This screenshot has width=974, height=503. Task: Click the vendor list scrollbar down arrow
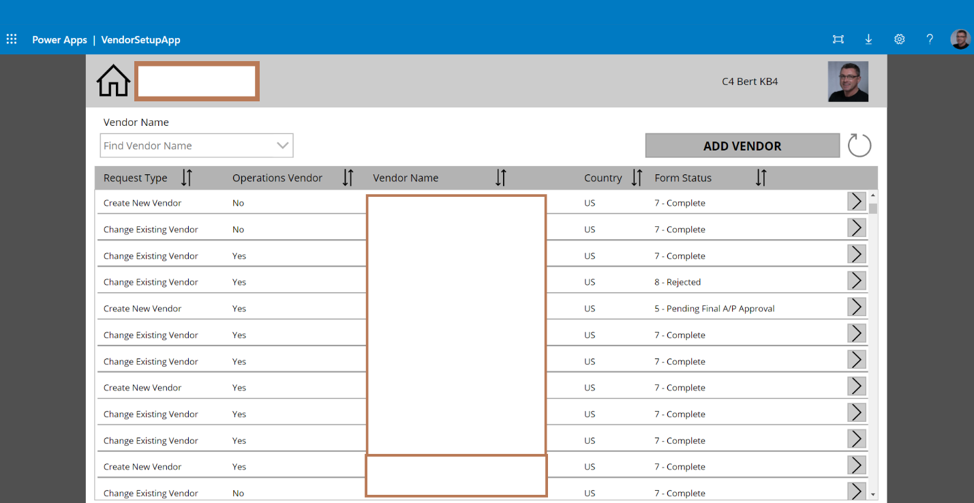[x=873, y=494]
